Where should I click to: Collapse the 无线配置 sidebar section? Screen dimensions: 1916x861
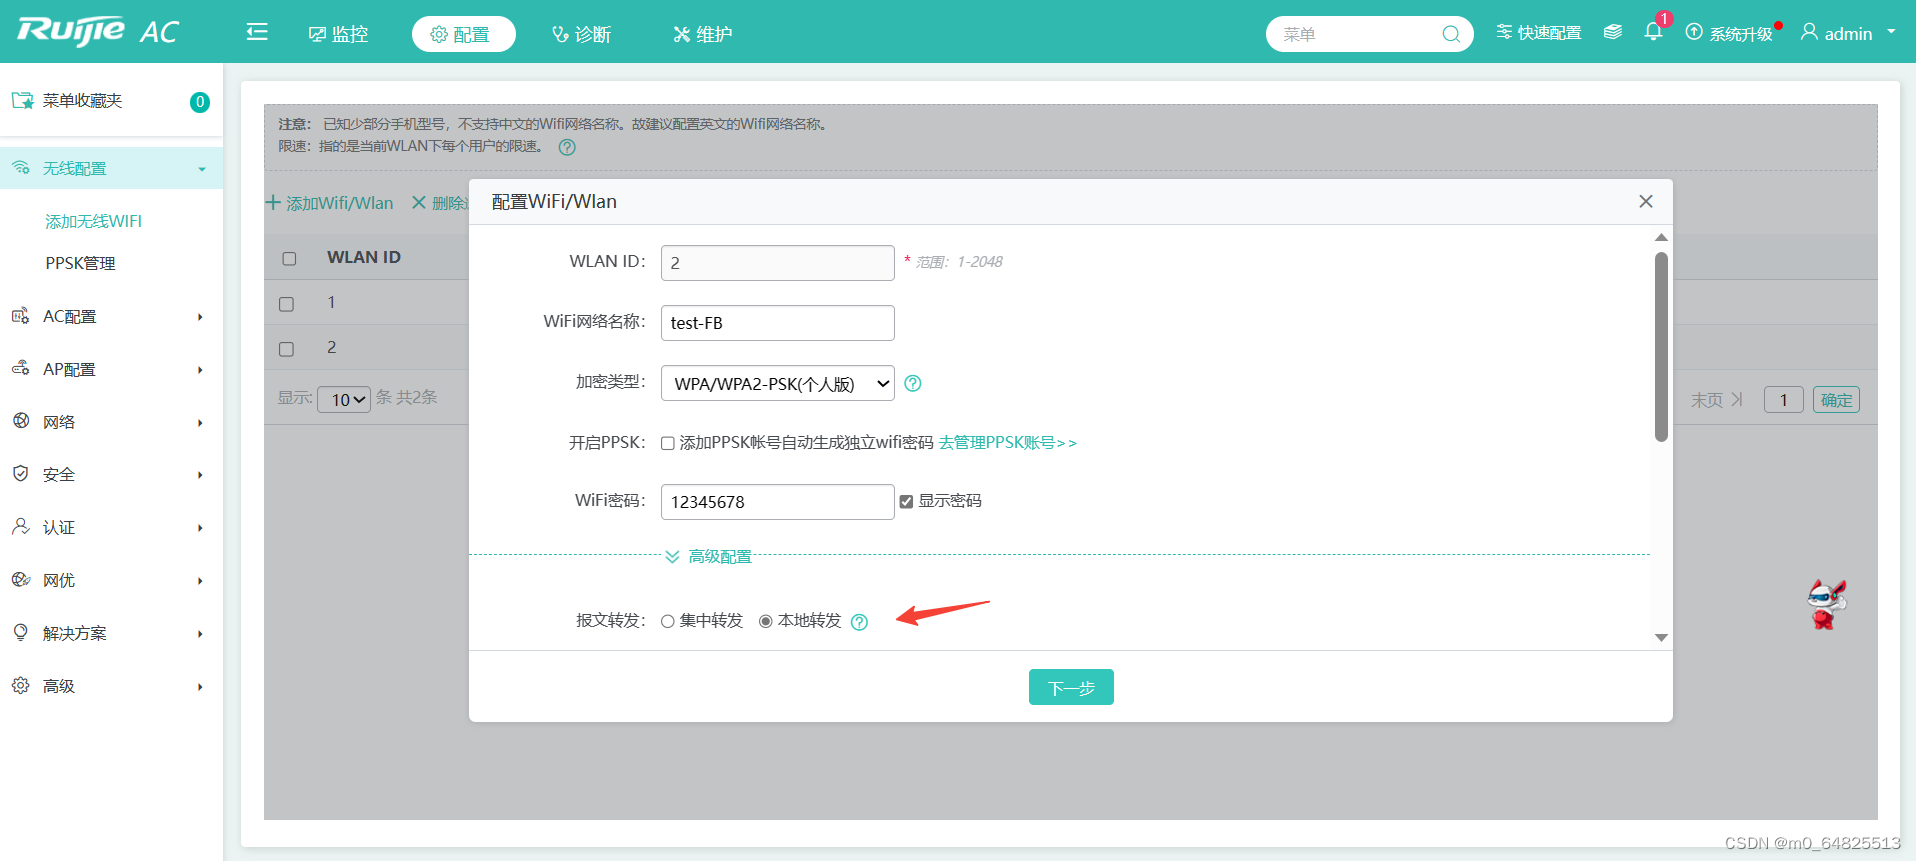pos(111,168)
